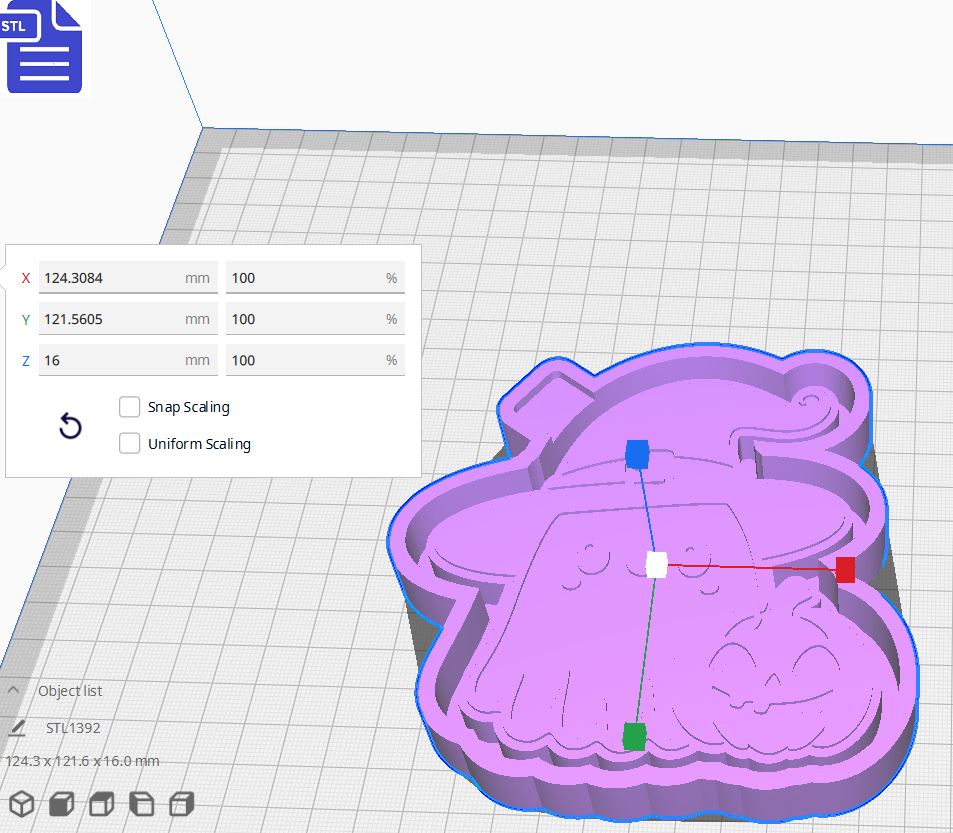
Task: Enable Uniform Scaling
Action: coord(129,443)
